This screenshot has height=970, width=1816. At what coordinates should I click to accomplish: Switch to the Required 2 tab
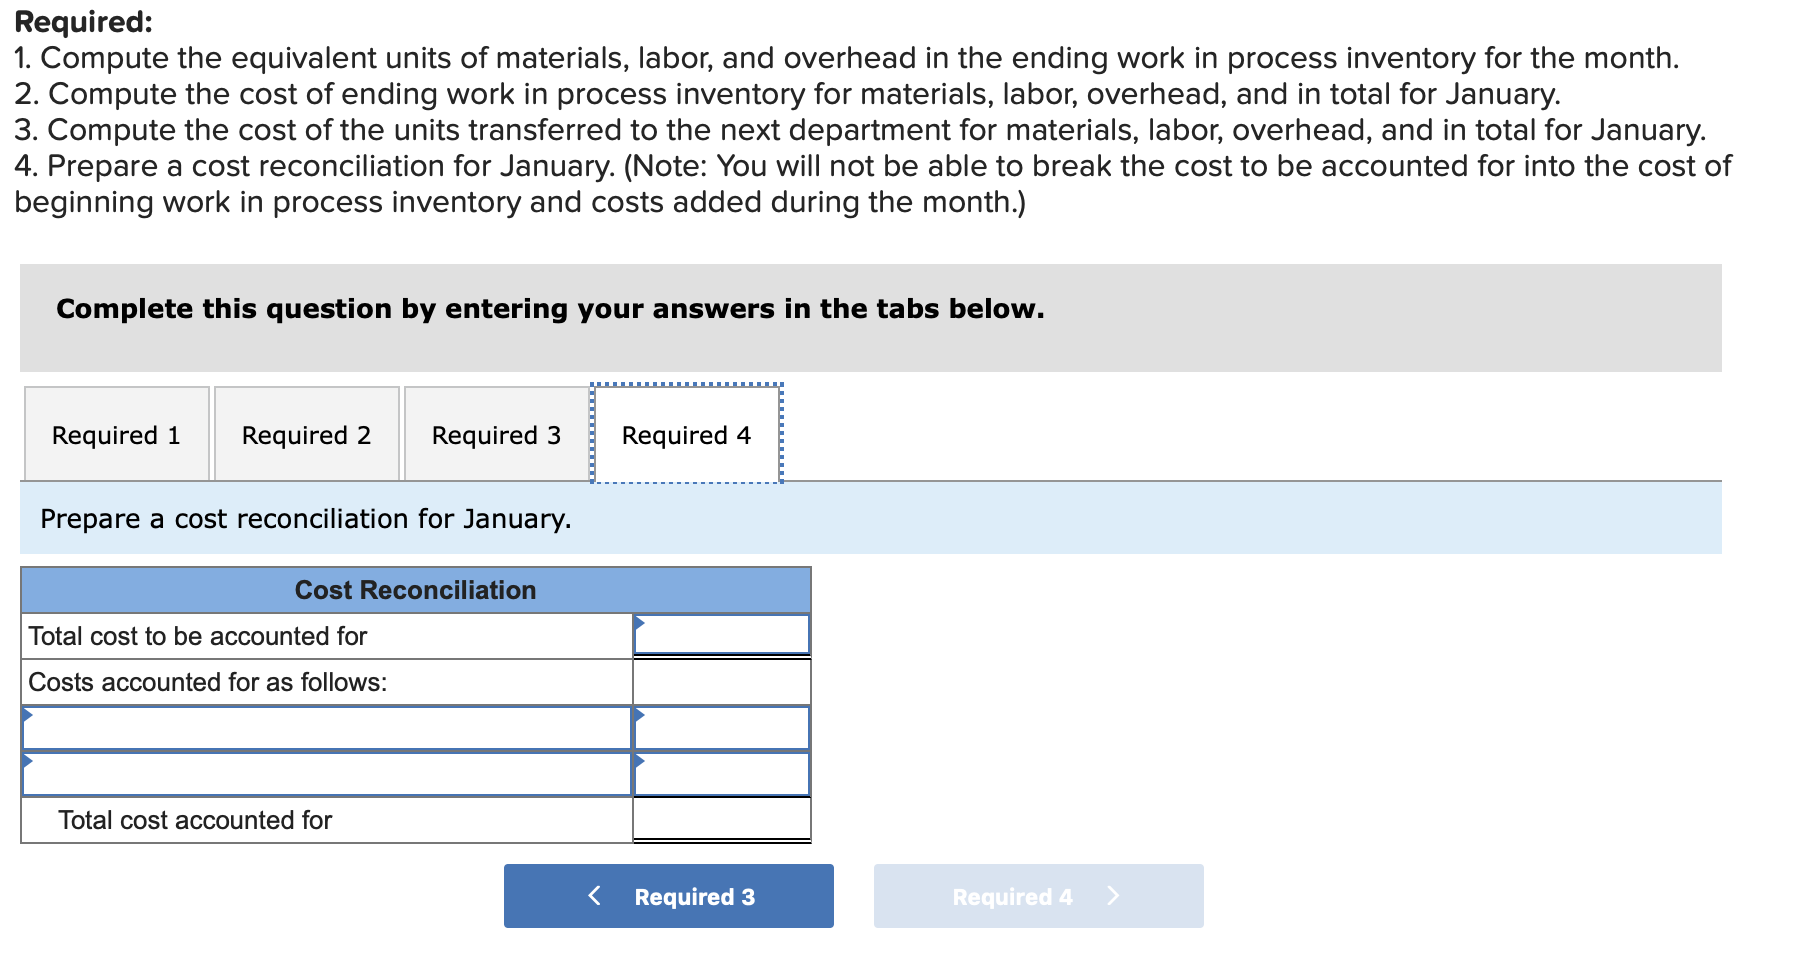coord(305,434)
